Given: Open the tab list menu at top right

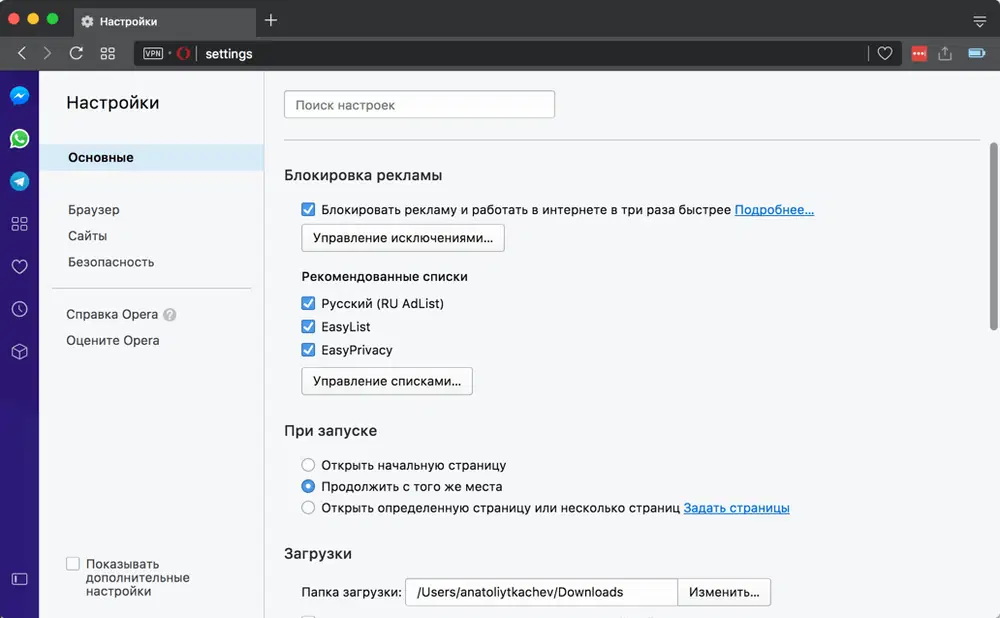Looking at the screenshot, I should click(979, 21).
